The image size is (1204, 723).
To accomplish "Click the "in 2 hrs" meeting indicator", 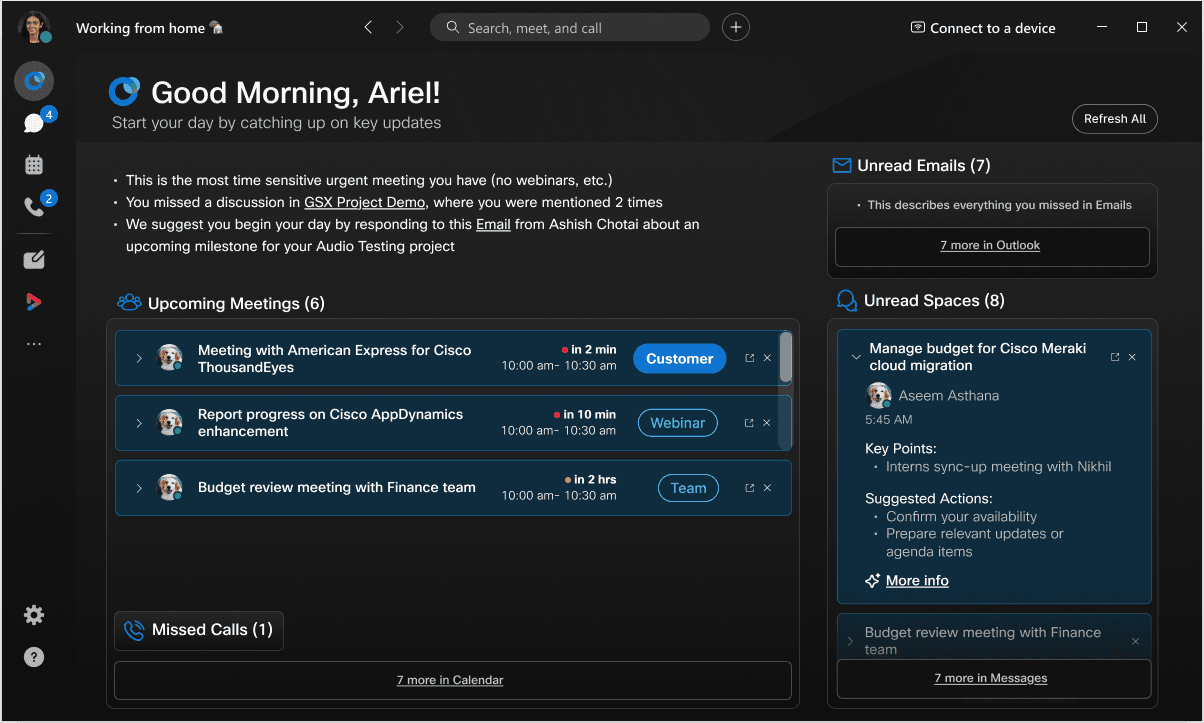I will tap(590, 480).
